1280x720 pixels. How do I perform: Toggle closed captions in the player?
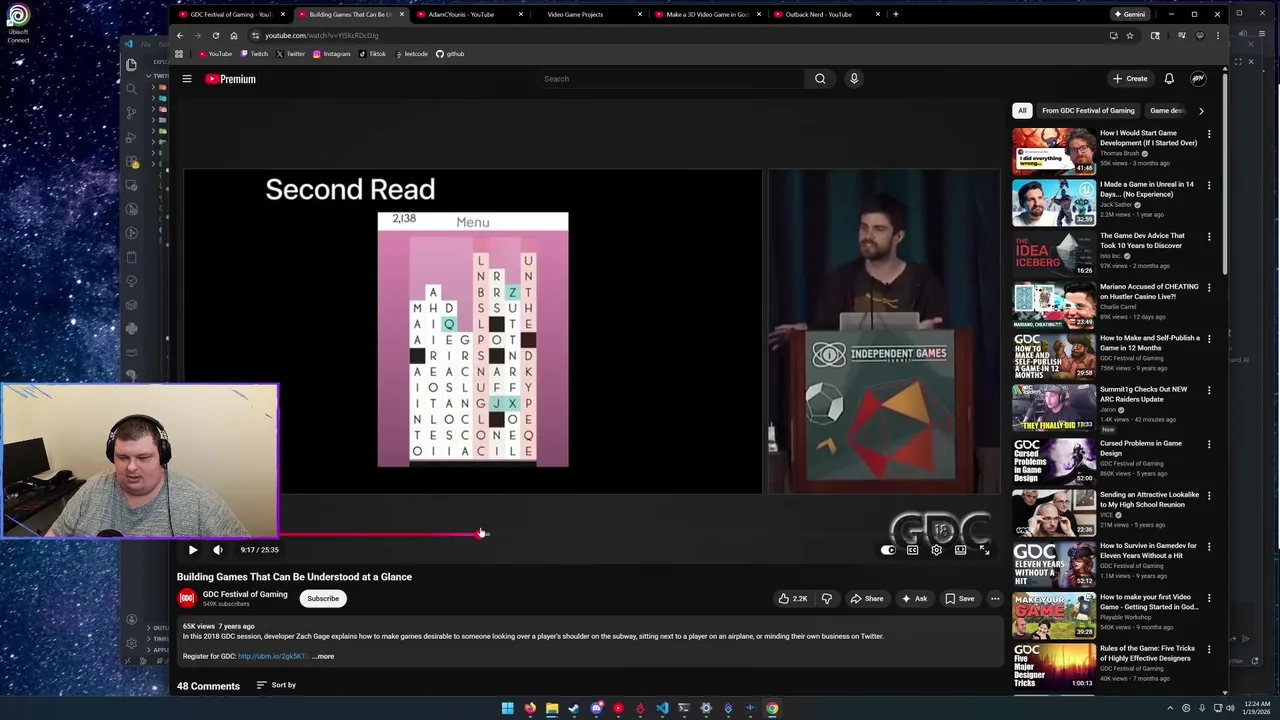click(x=912, y=550)
